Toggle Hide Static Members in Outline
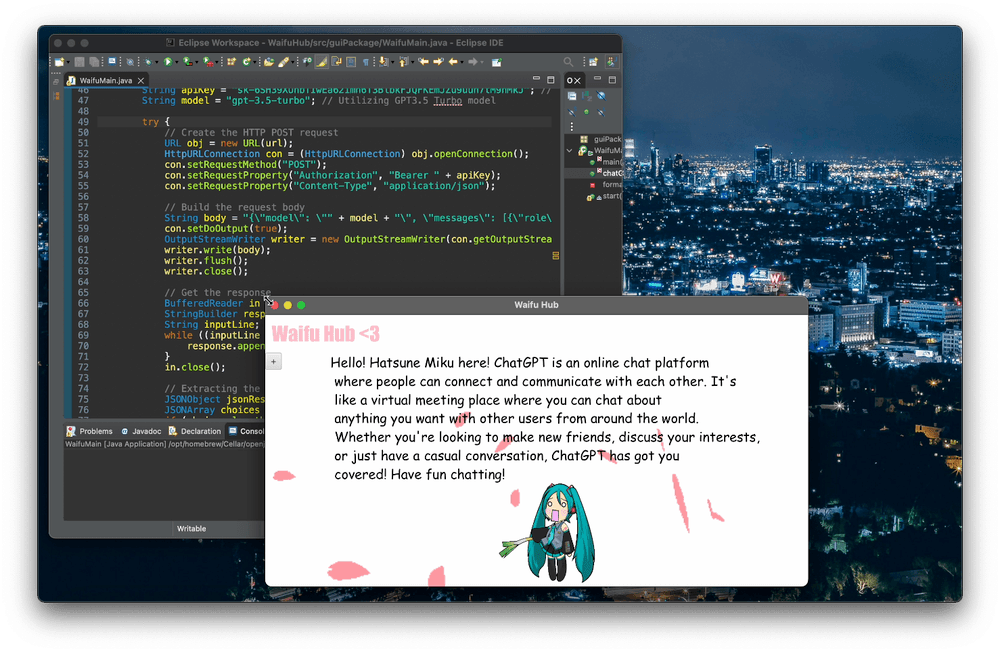The width and height of the screenshot is (1000, 652). [x=572, y=112]
